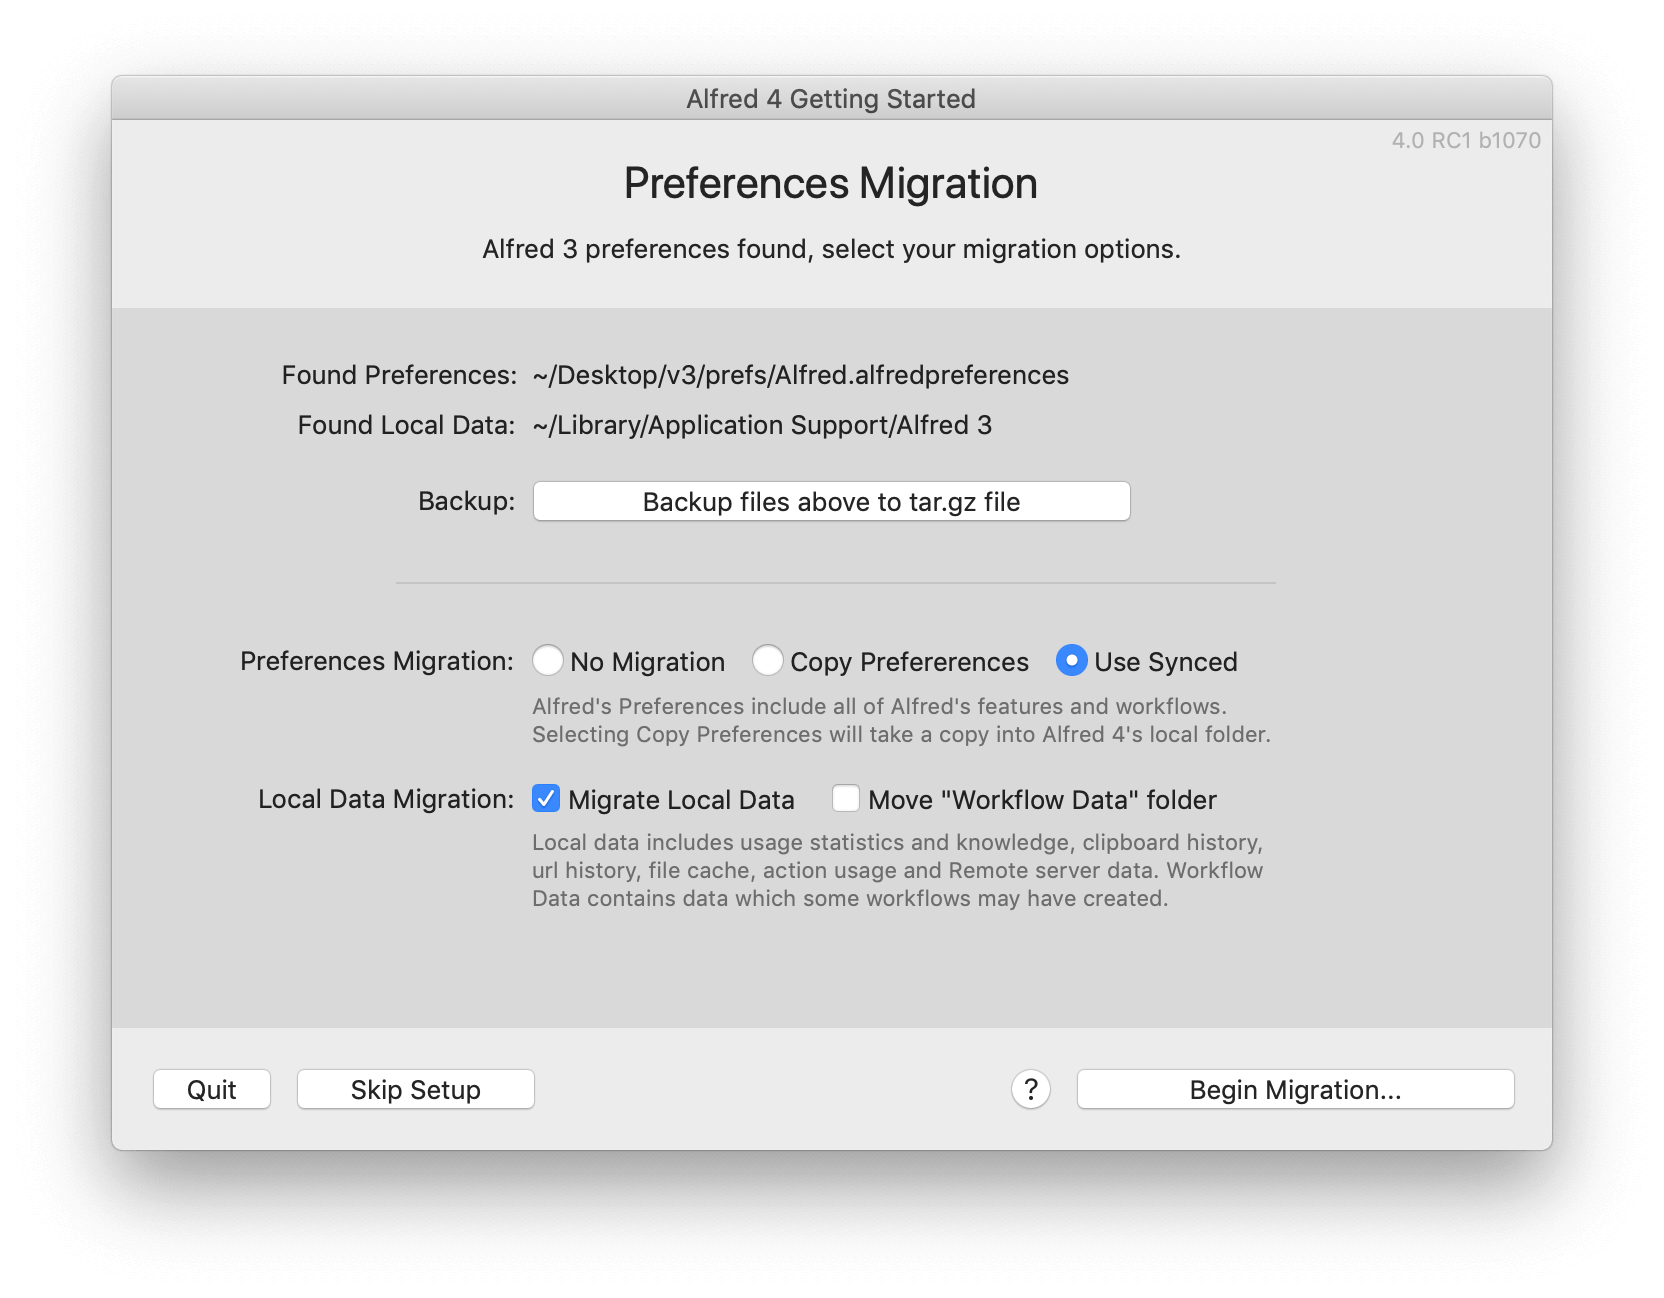Click Skip Setup to bypass migration
The width and height of the screenshot is (1664, 1298).
click(415, 1089)
